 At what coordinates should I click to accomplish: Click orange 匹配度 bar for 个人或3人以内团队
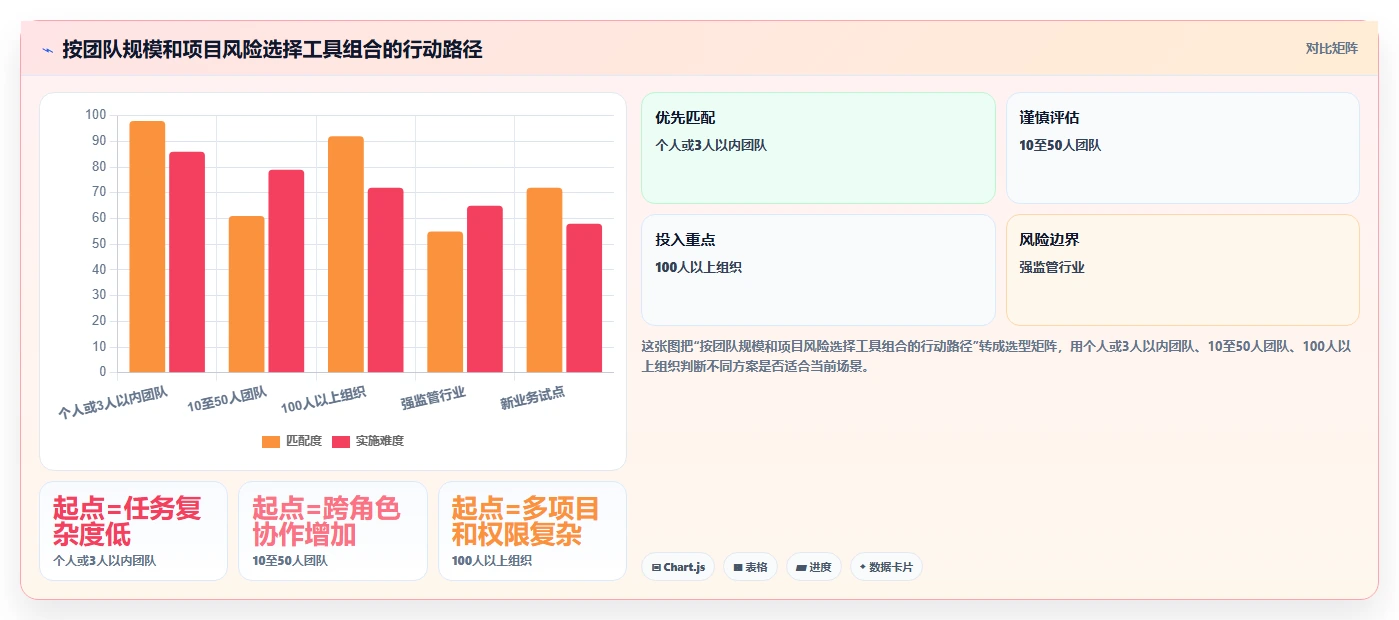147,247
